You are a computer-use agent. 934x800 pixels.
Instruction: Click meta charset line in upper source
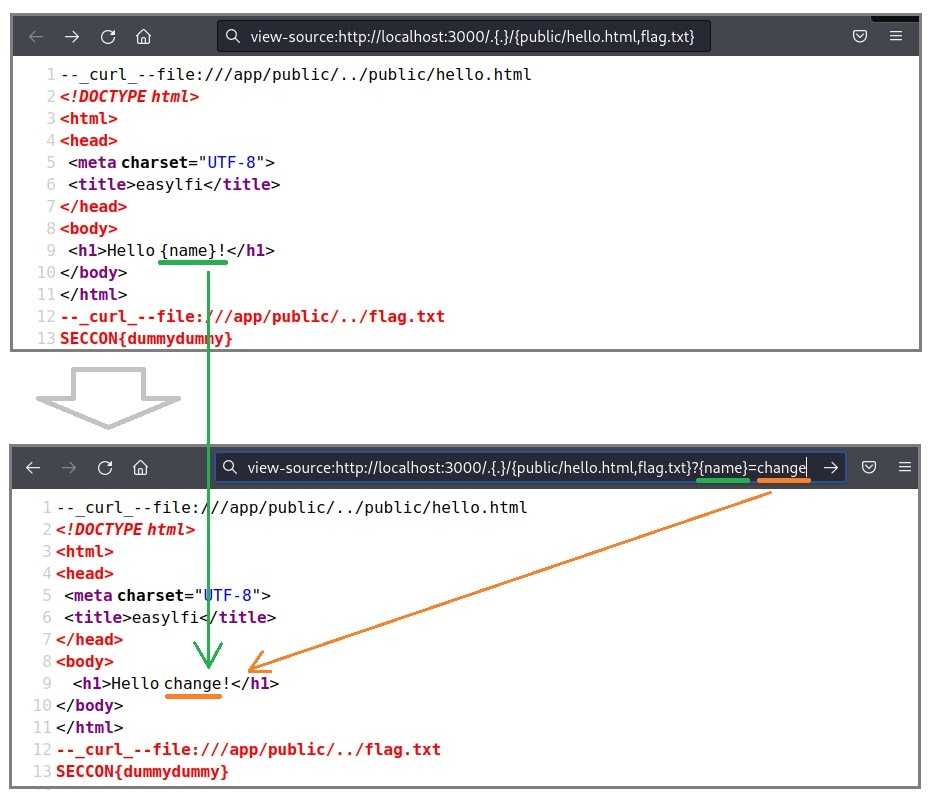172,163
